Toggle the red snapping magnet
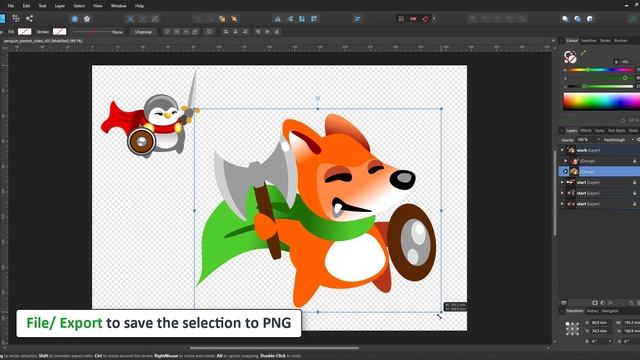Image resolution: width=640 pixels, height=360 pixels. tap(425, 19)
